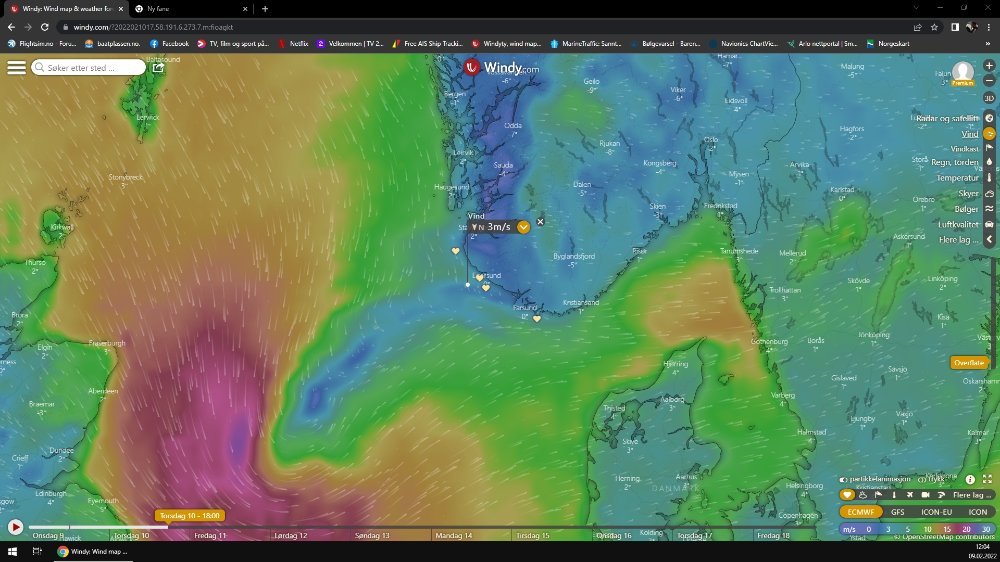Focus the 'Søker etter sted' search field
The height and width of the screenshot is (562, 1000).
89,67
